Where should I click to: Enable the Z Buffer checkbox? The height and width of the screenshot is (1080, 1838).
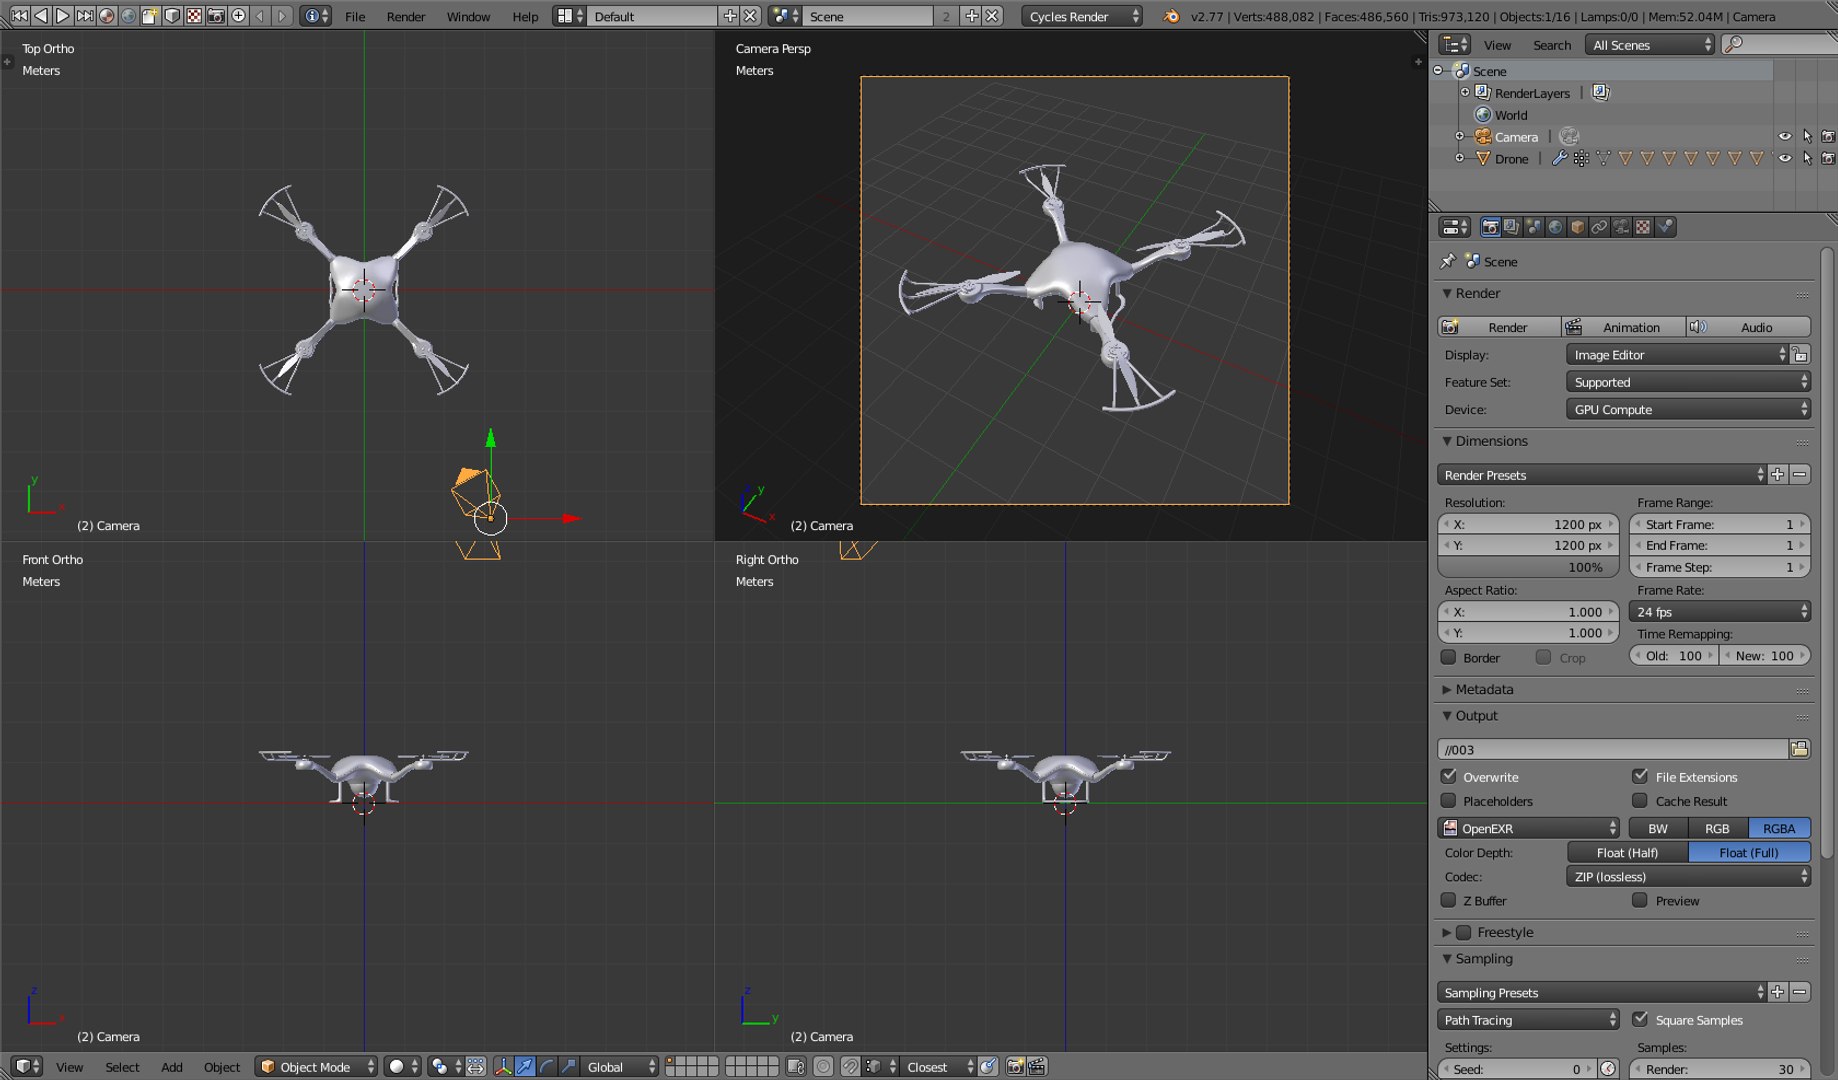(x=1448, y=900)
